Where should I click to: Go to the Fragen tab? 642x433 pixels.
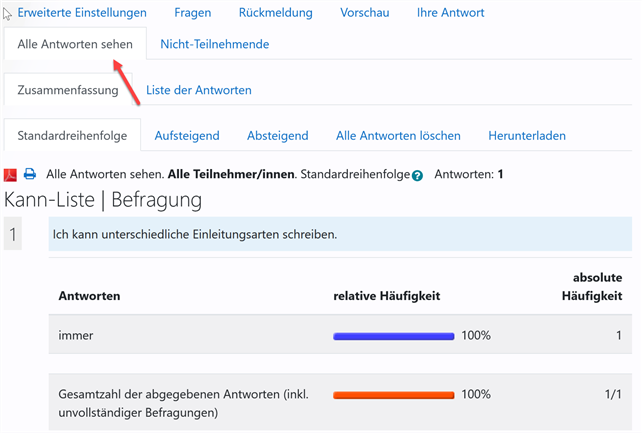tap(192, 13)
